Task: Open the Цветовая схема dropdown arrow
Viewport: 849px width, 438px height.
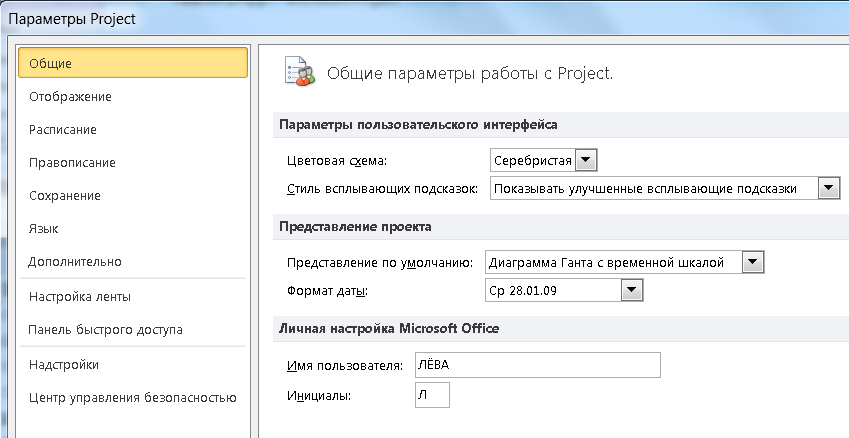Action: [585, 160]
